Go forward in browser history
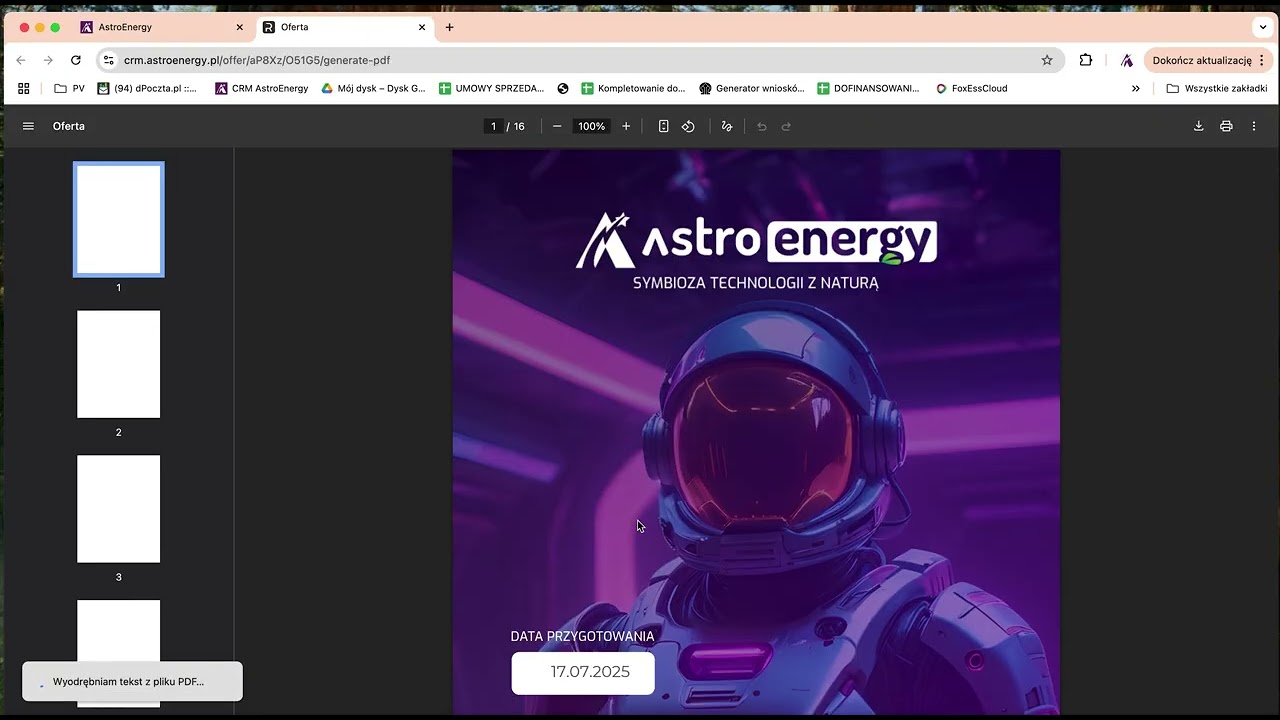 pos(48,60)
